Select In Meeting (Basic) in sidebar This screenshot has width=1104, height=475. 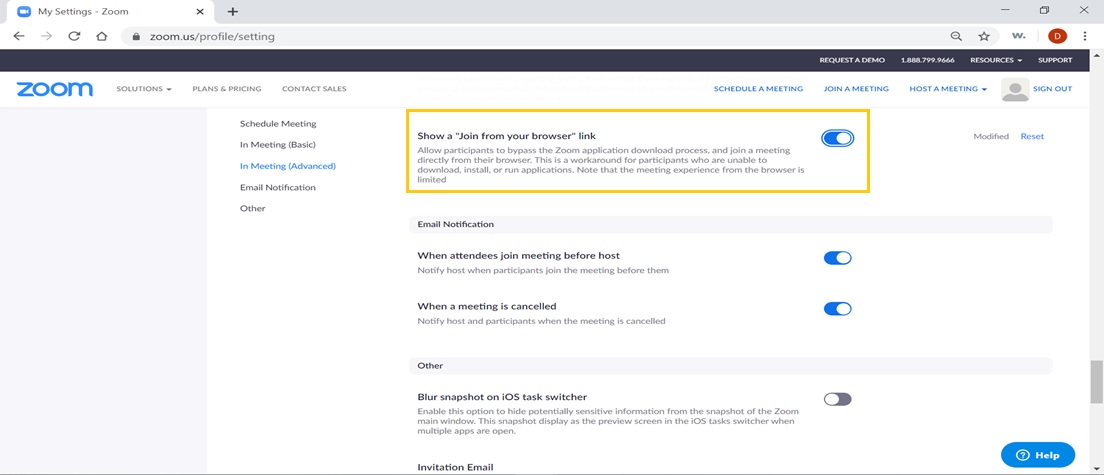click(x=277, y=145)
